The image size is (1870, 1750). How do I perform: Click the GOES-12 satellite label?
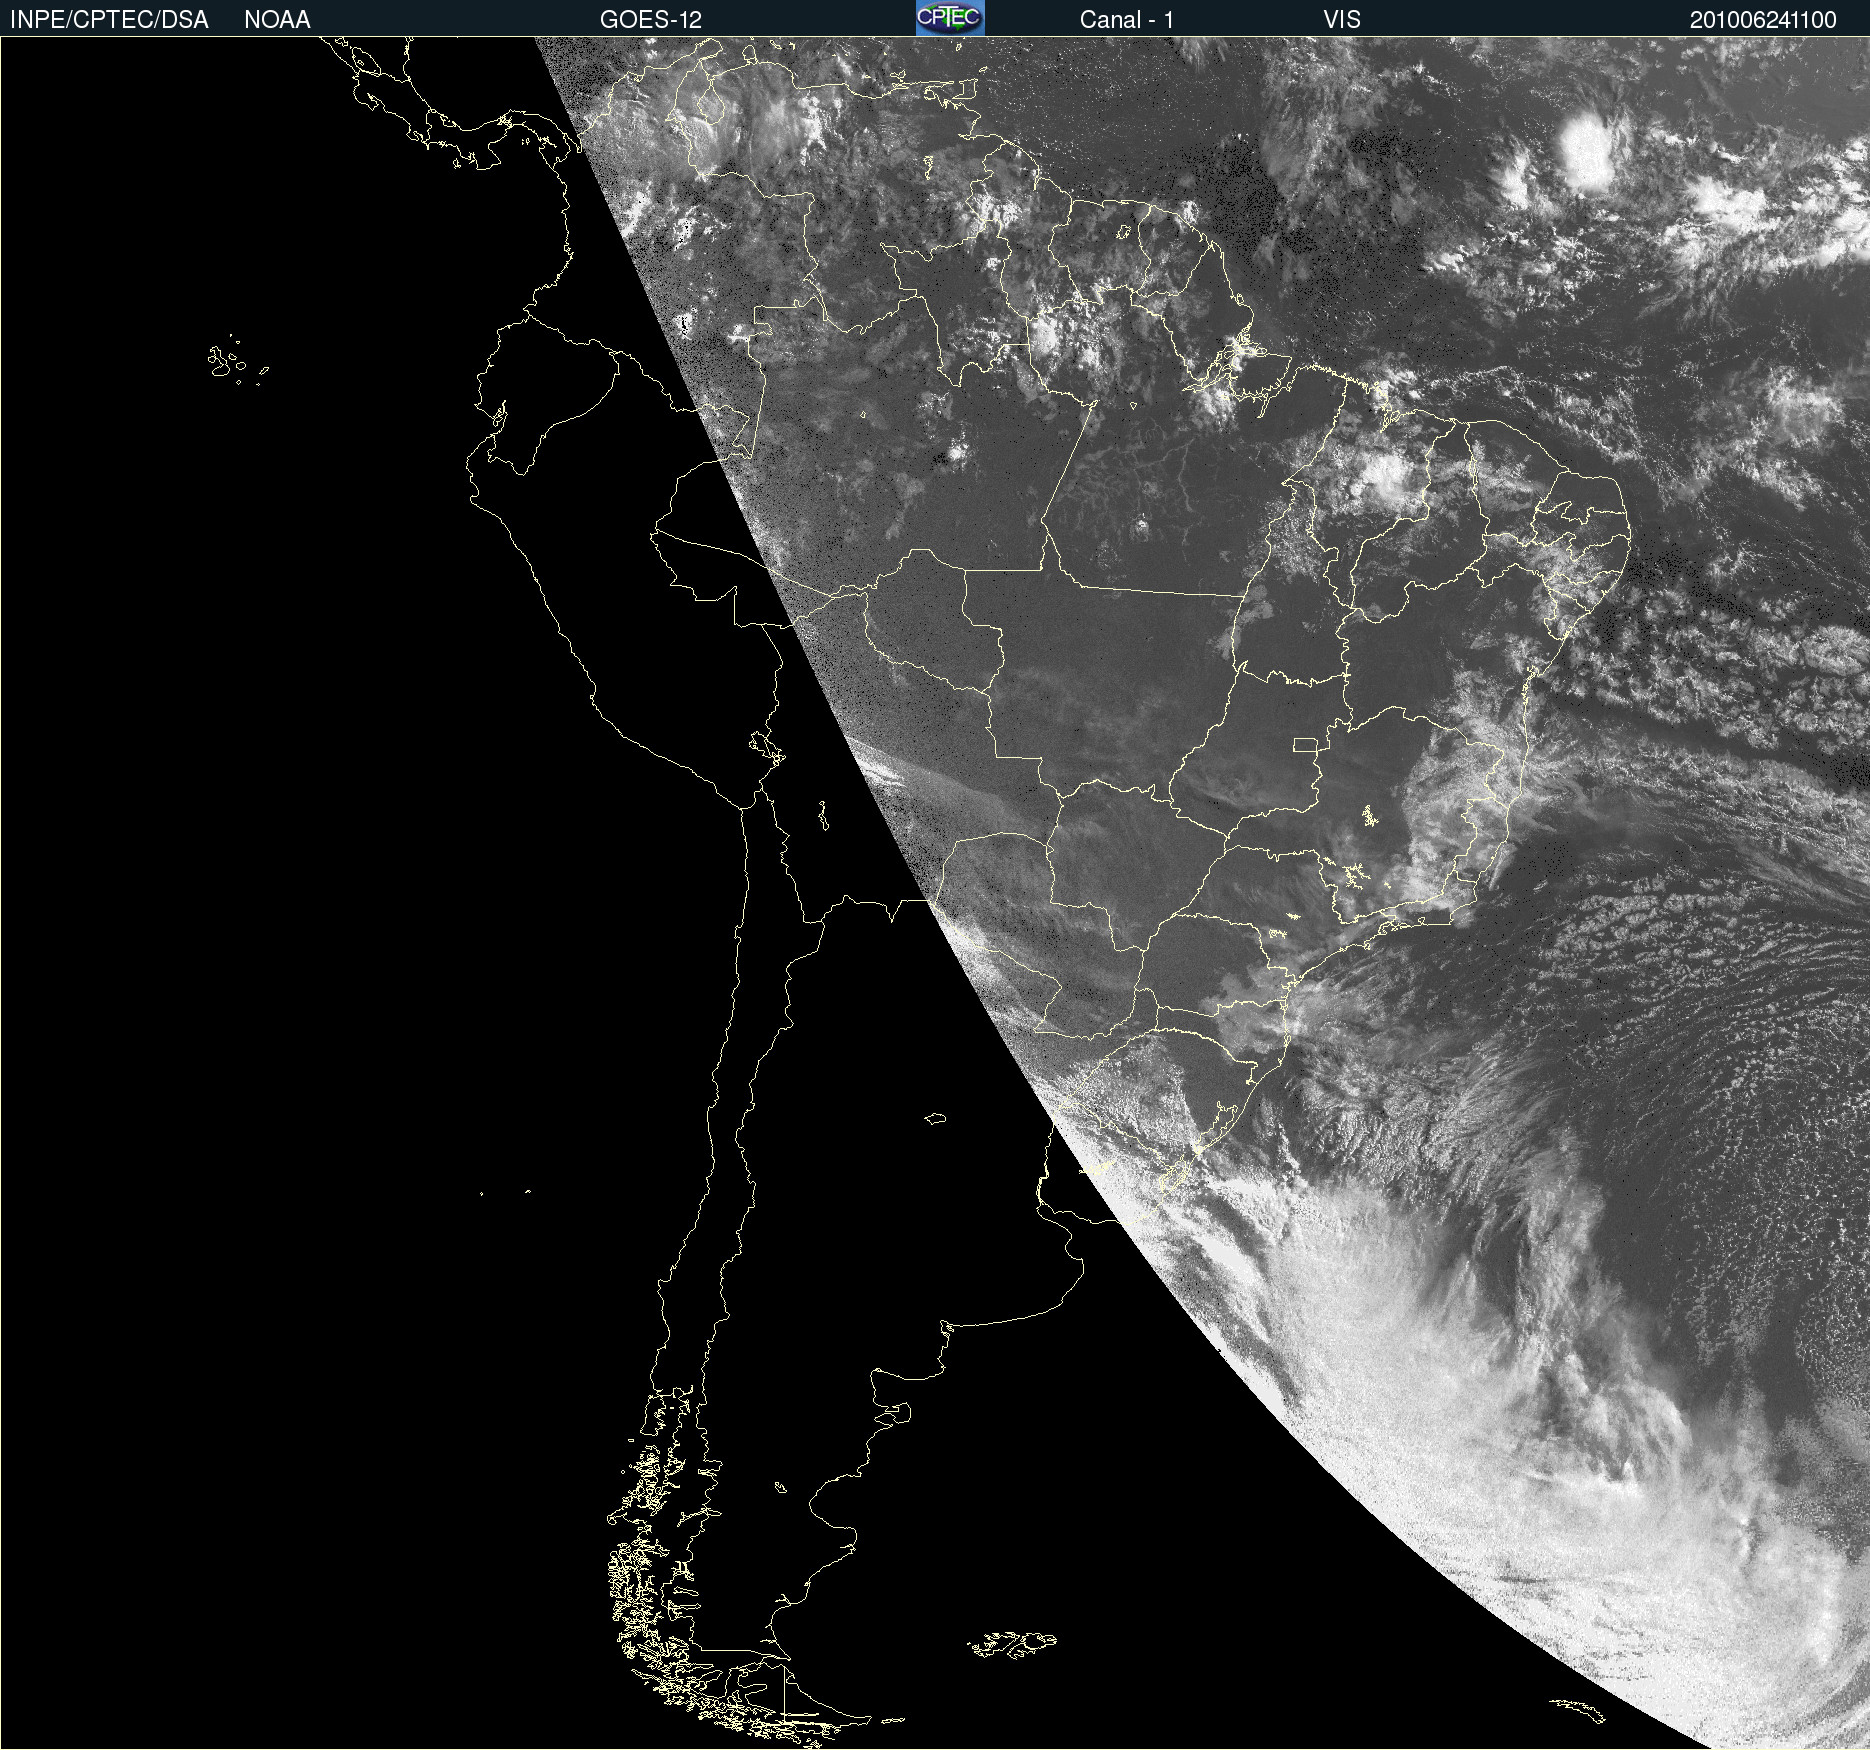pyautogui.click(x=651, y=20)
